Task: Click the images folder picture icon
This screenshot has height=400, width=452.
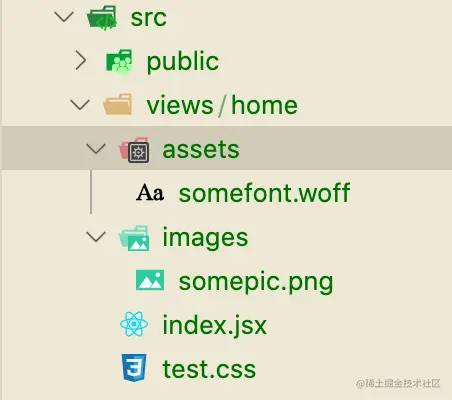Action: pos(134,238)
